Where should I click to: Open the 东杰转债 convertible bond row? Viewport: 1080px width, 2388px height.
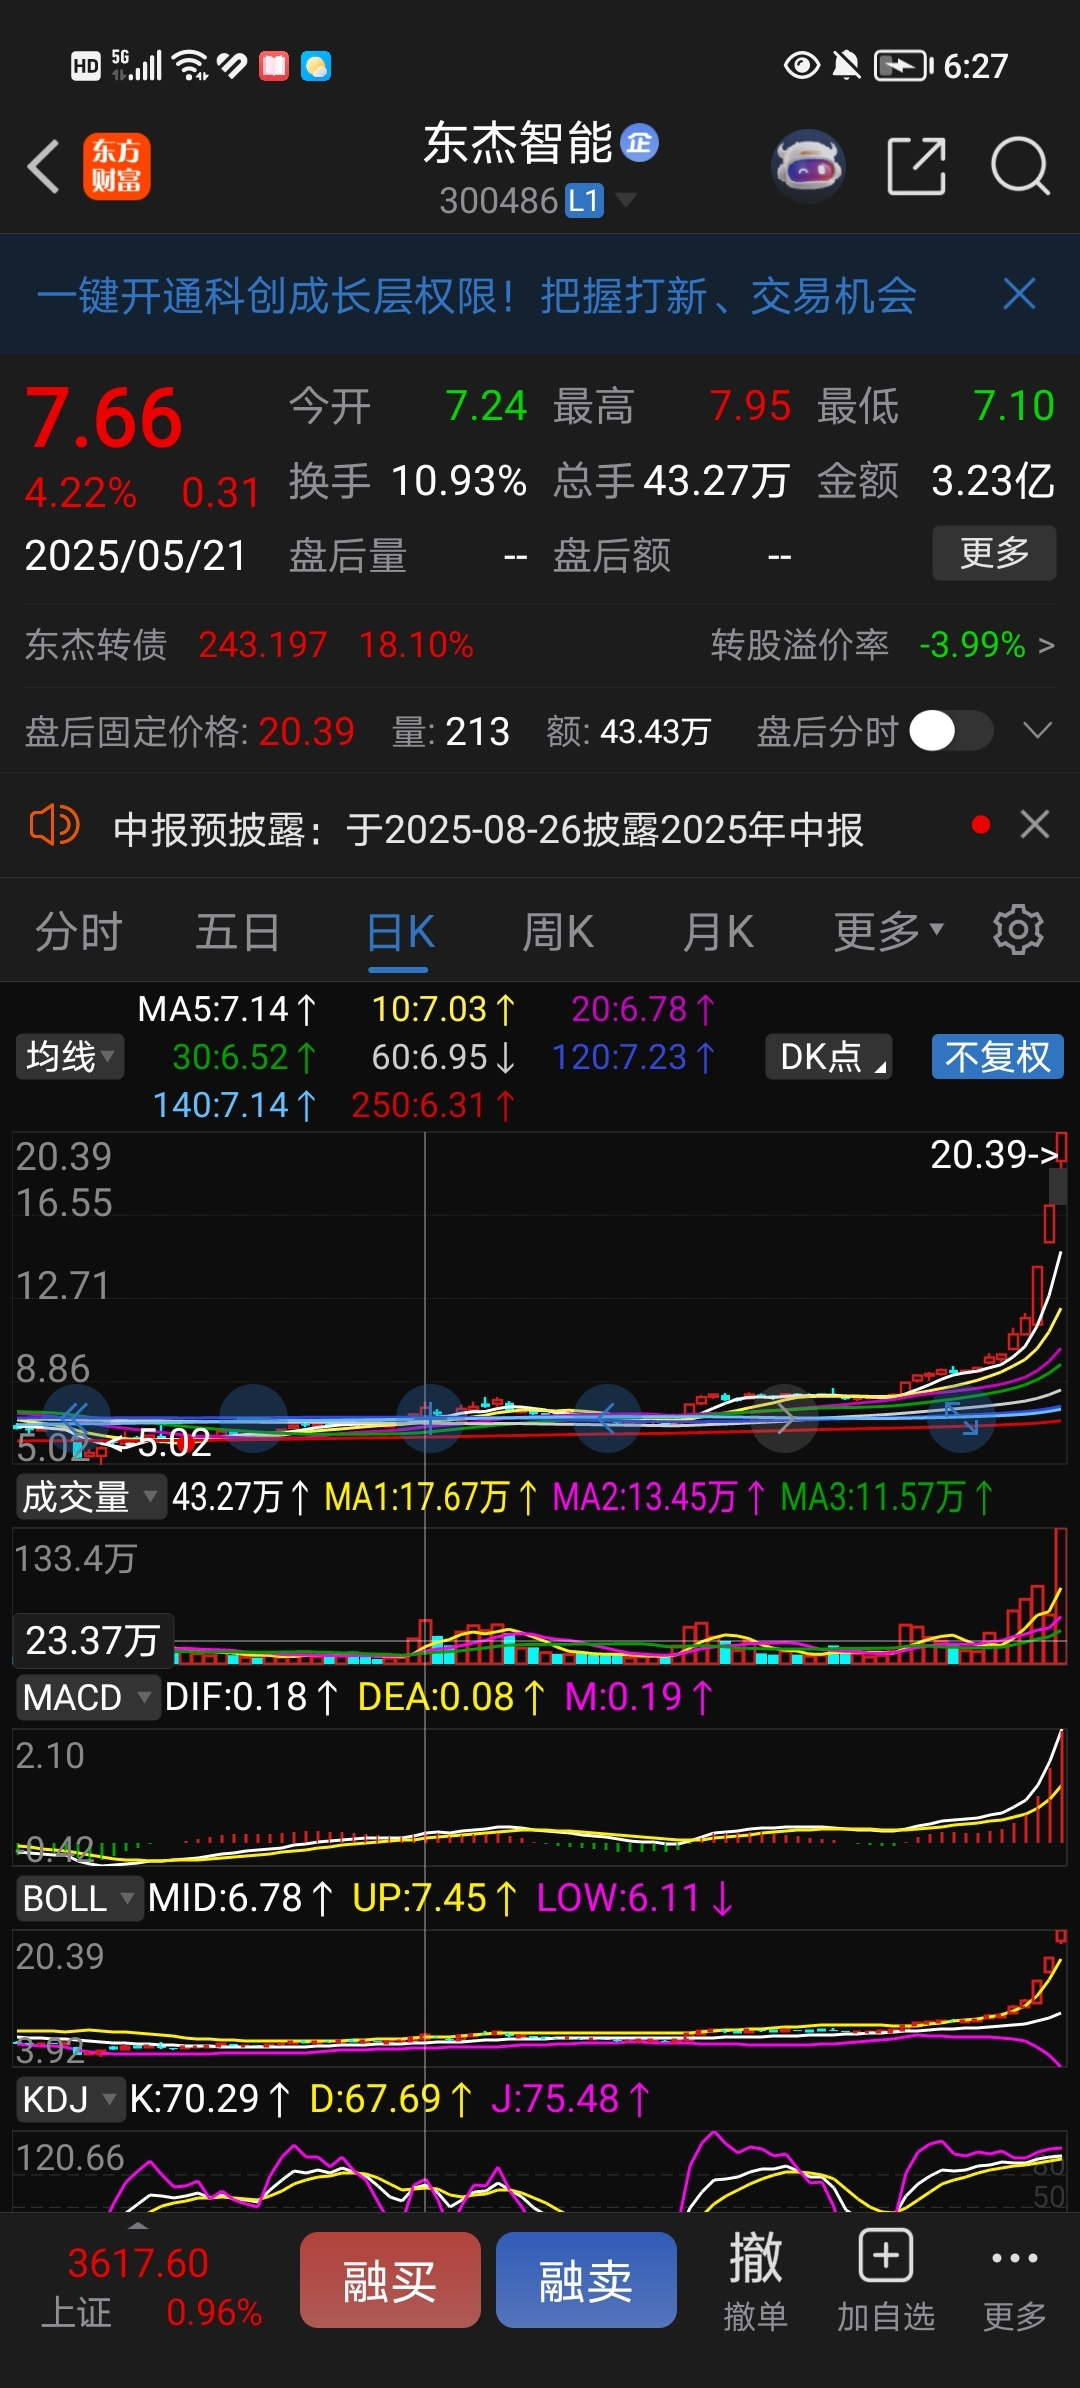click(x=249, y=645)
